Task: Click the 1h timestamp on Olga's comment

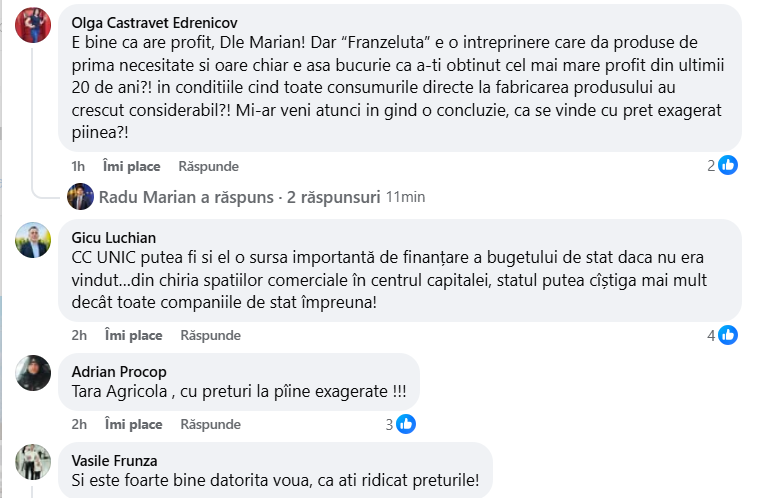Action: [x=78, y=166]
